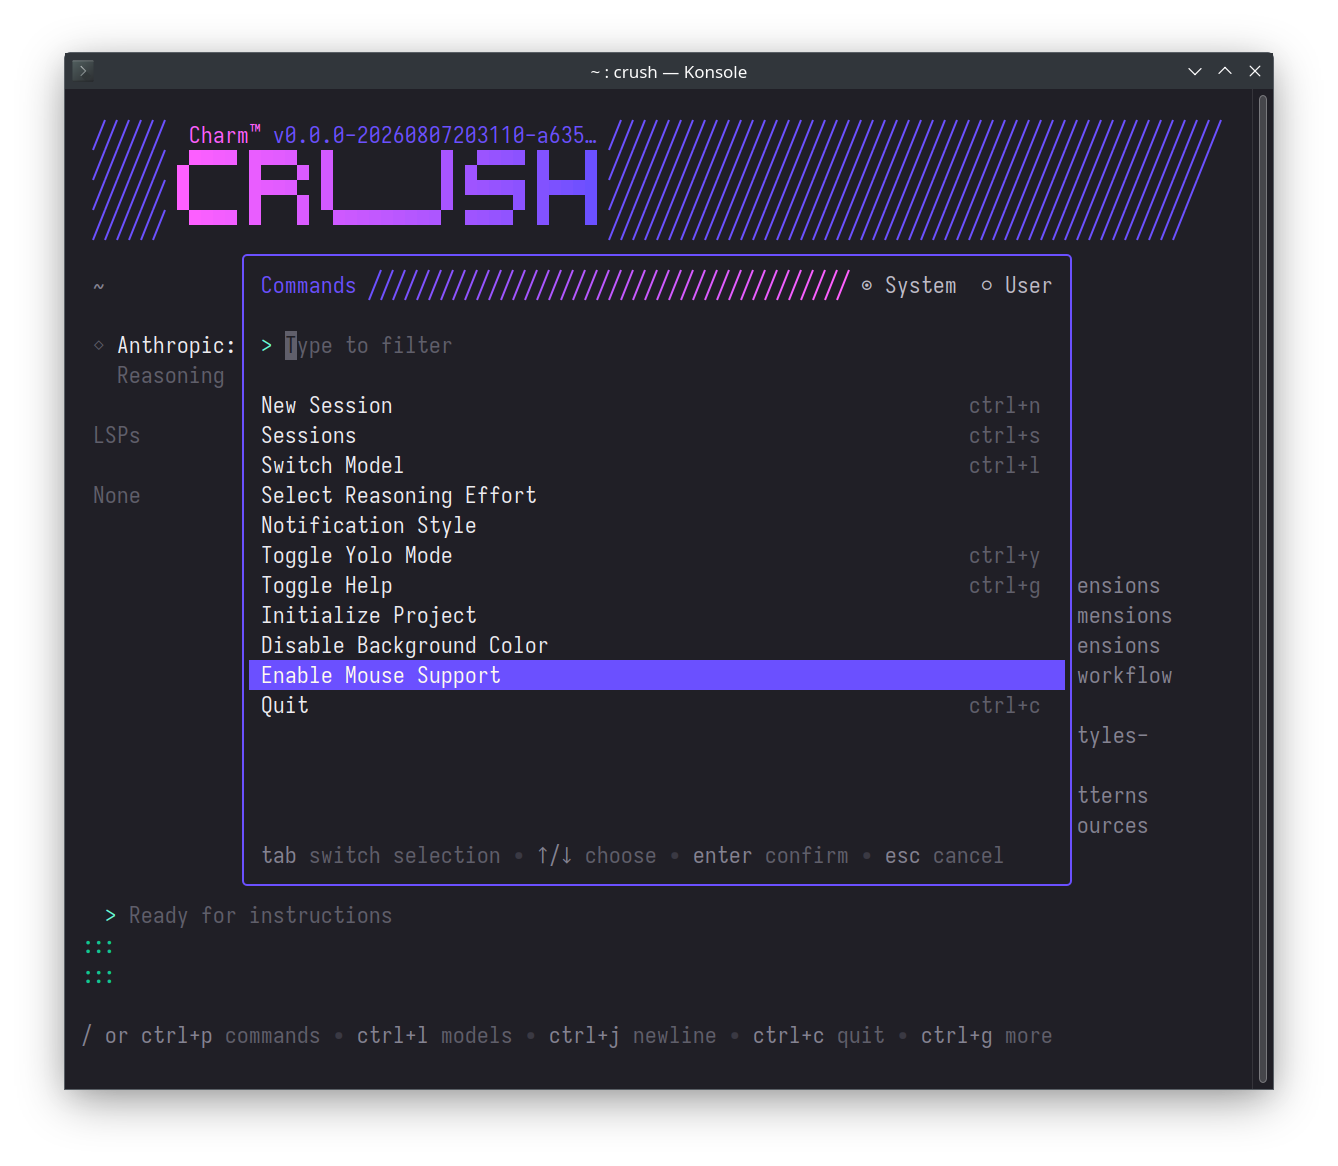Viewport: 1338px width, 1166px height.
Task: Click the 'ctrl+s' shortcut hint
Action: [x=1004, y=436]
